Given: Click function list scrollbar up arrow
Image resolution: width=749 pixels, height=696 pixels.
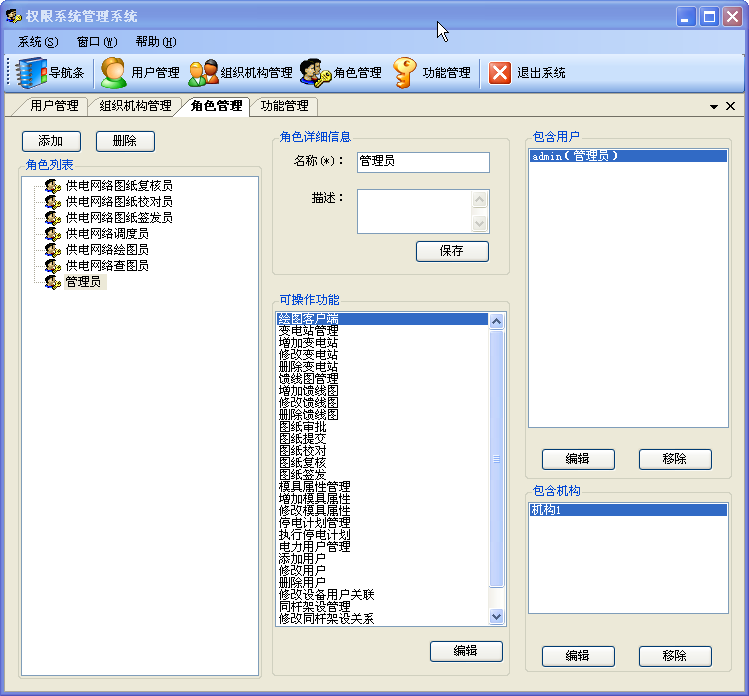Looking at the screenshot, I should (x=496, y=321).
